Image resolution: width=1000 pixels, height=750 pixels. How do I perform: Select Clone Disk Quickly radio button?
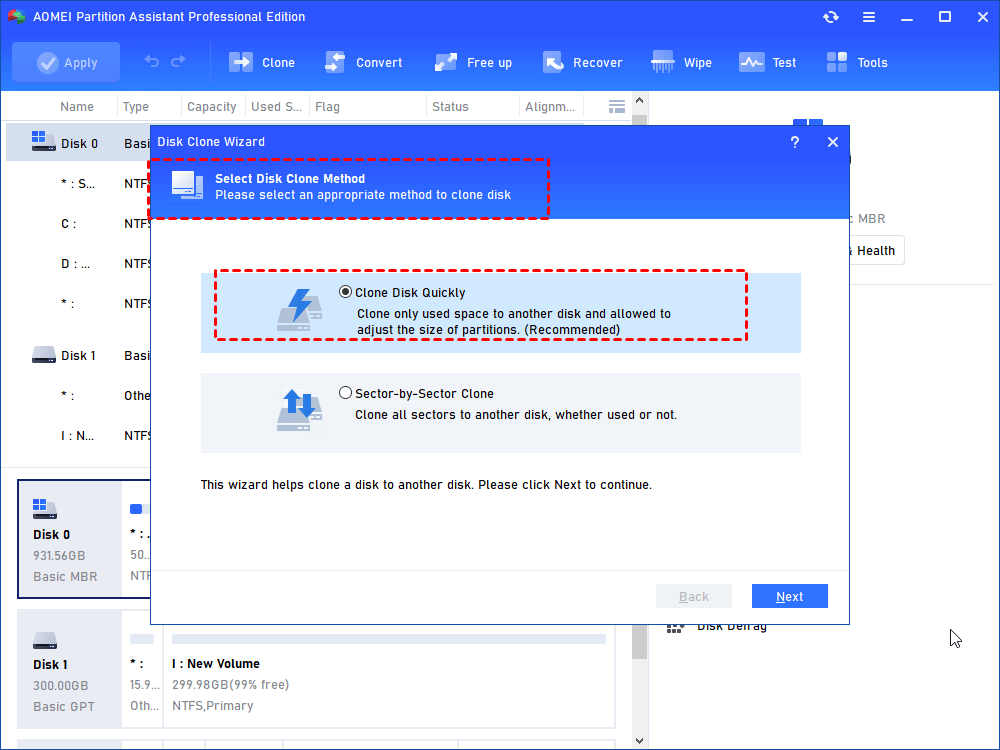[346, 293]
